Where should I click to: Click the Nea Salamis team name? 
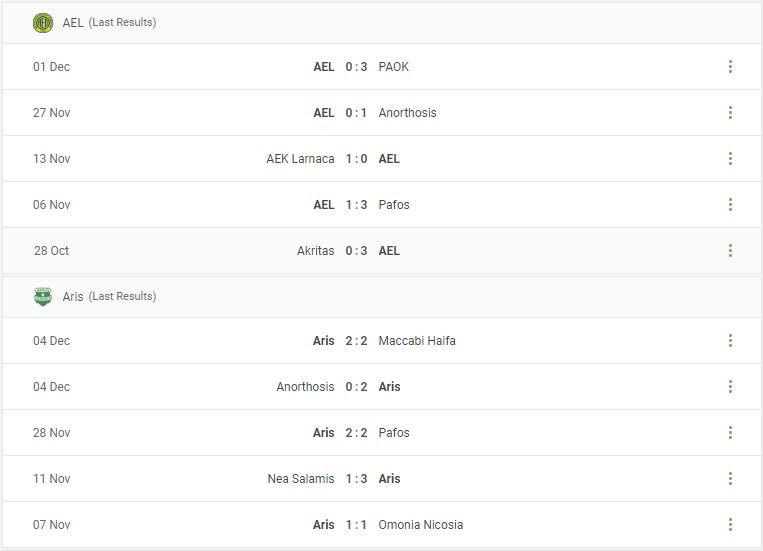(x=301, y=479)
